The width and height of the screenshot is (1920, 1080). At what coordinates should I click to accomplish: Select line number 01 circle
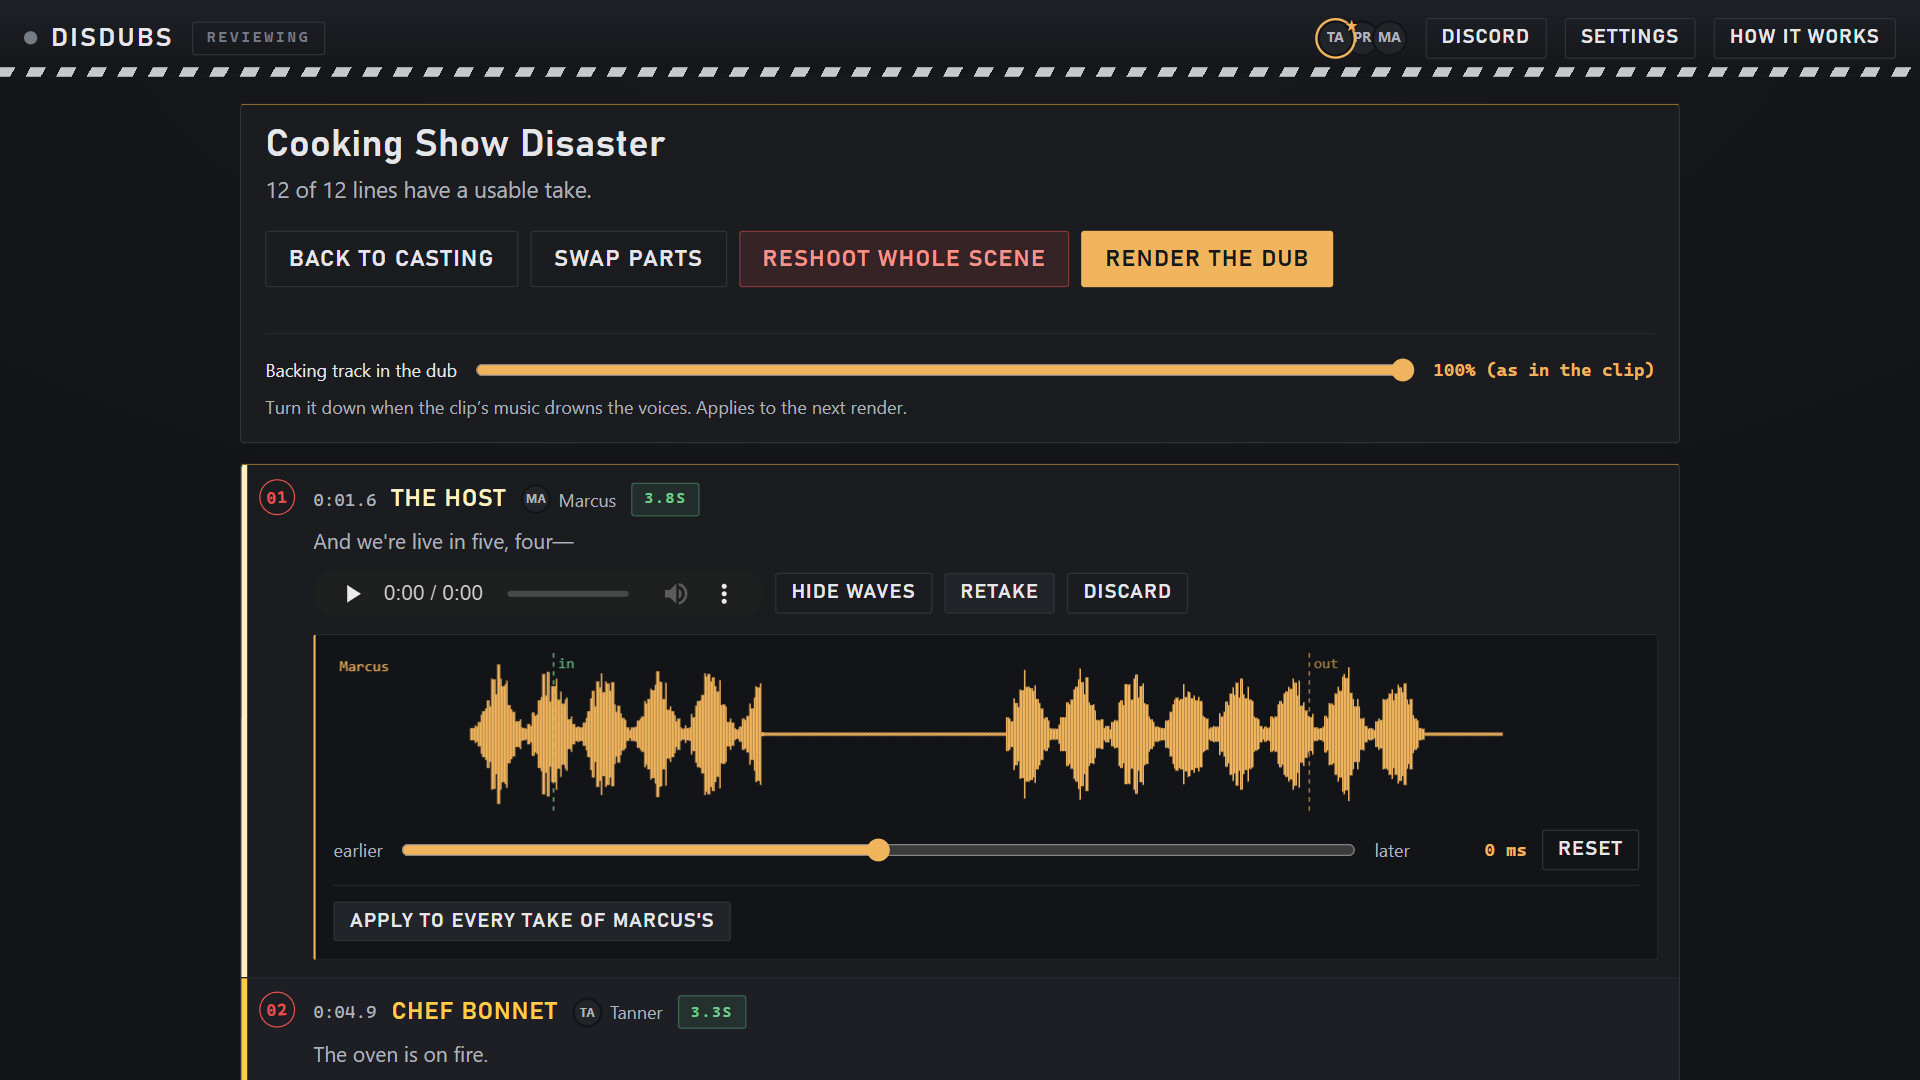tap(277, 498)
